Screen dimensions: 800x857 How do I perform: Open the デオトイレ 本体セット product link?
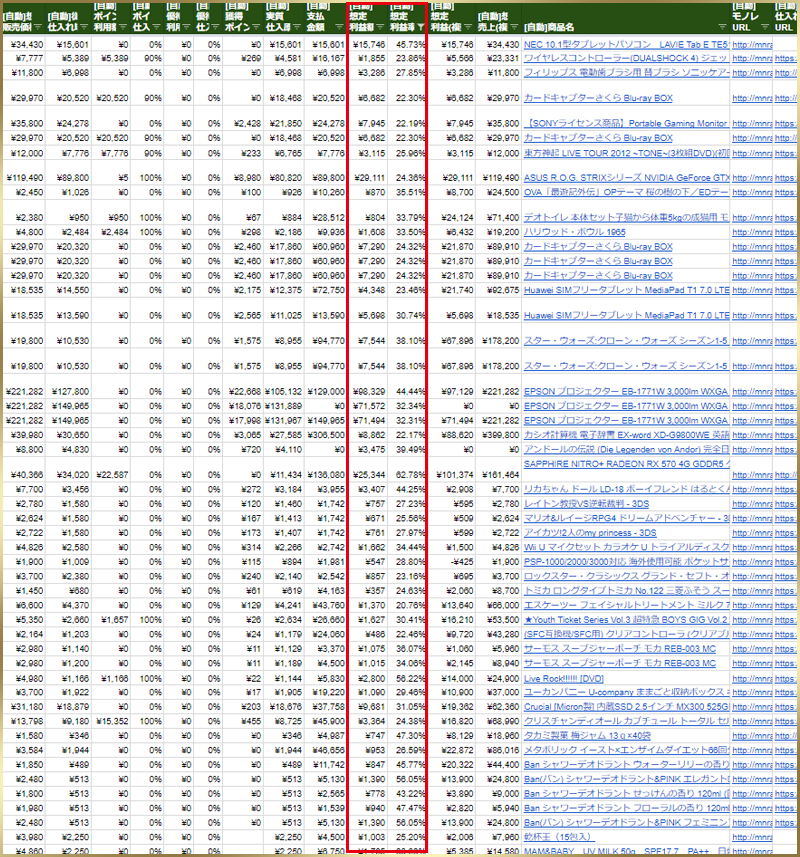click(626, 218)
